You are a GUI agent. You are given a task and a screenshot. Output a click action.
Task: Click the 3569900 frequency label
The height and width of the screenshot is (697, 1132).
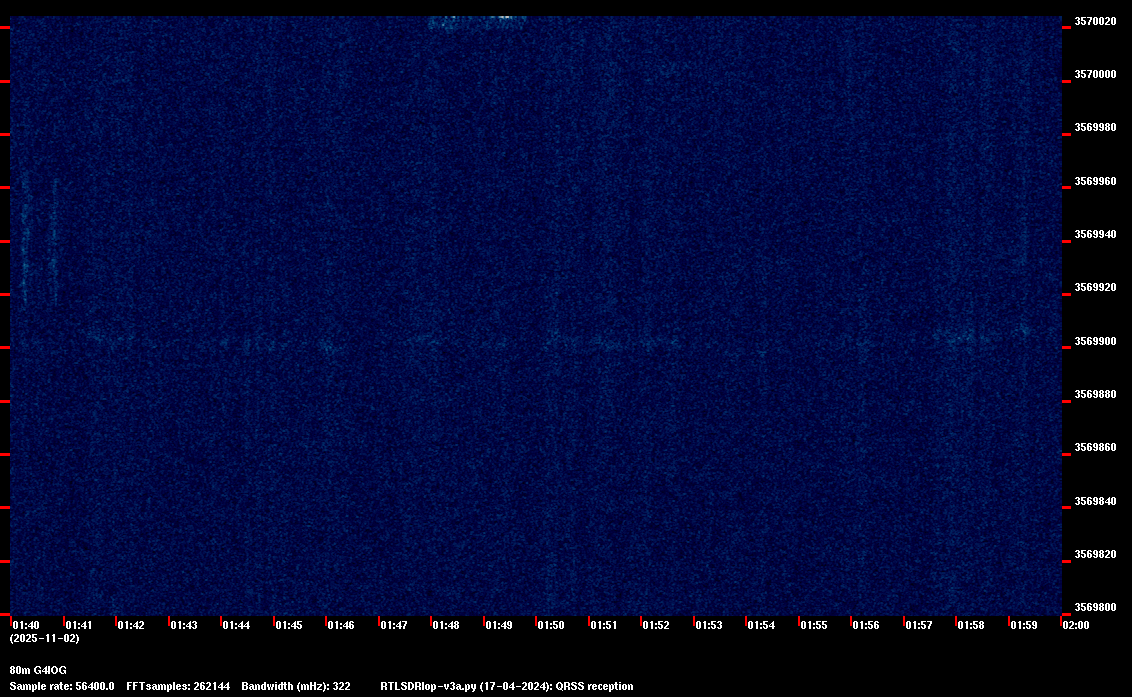coord(1095,341)
